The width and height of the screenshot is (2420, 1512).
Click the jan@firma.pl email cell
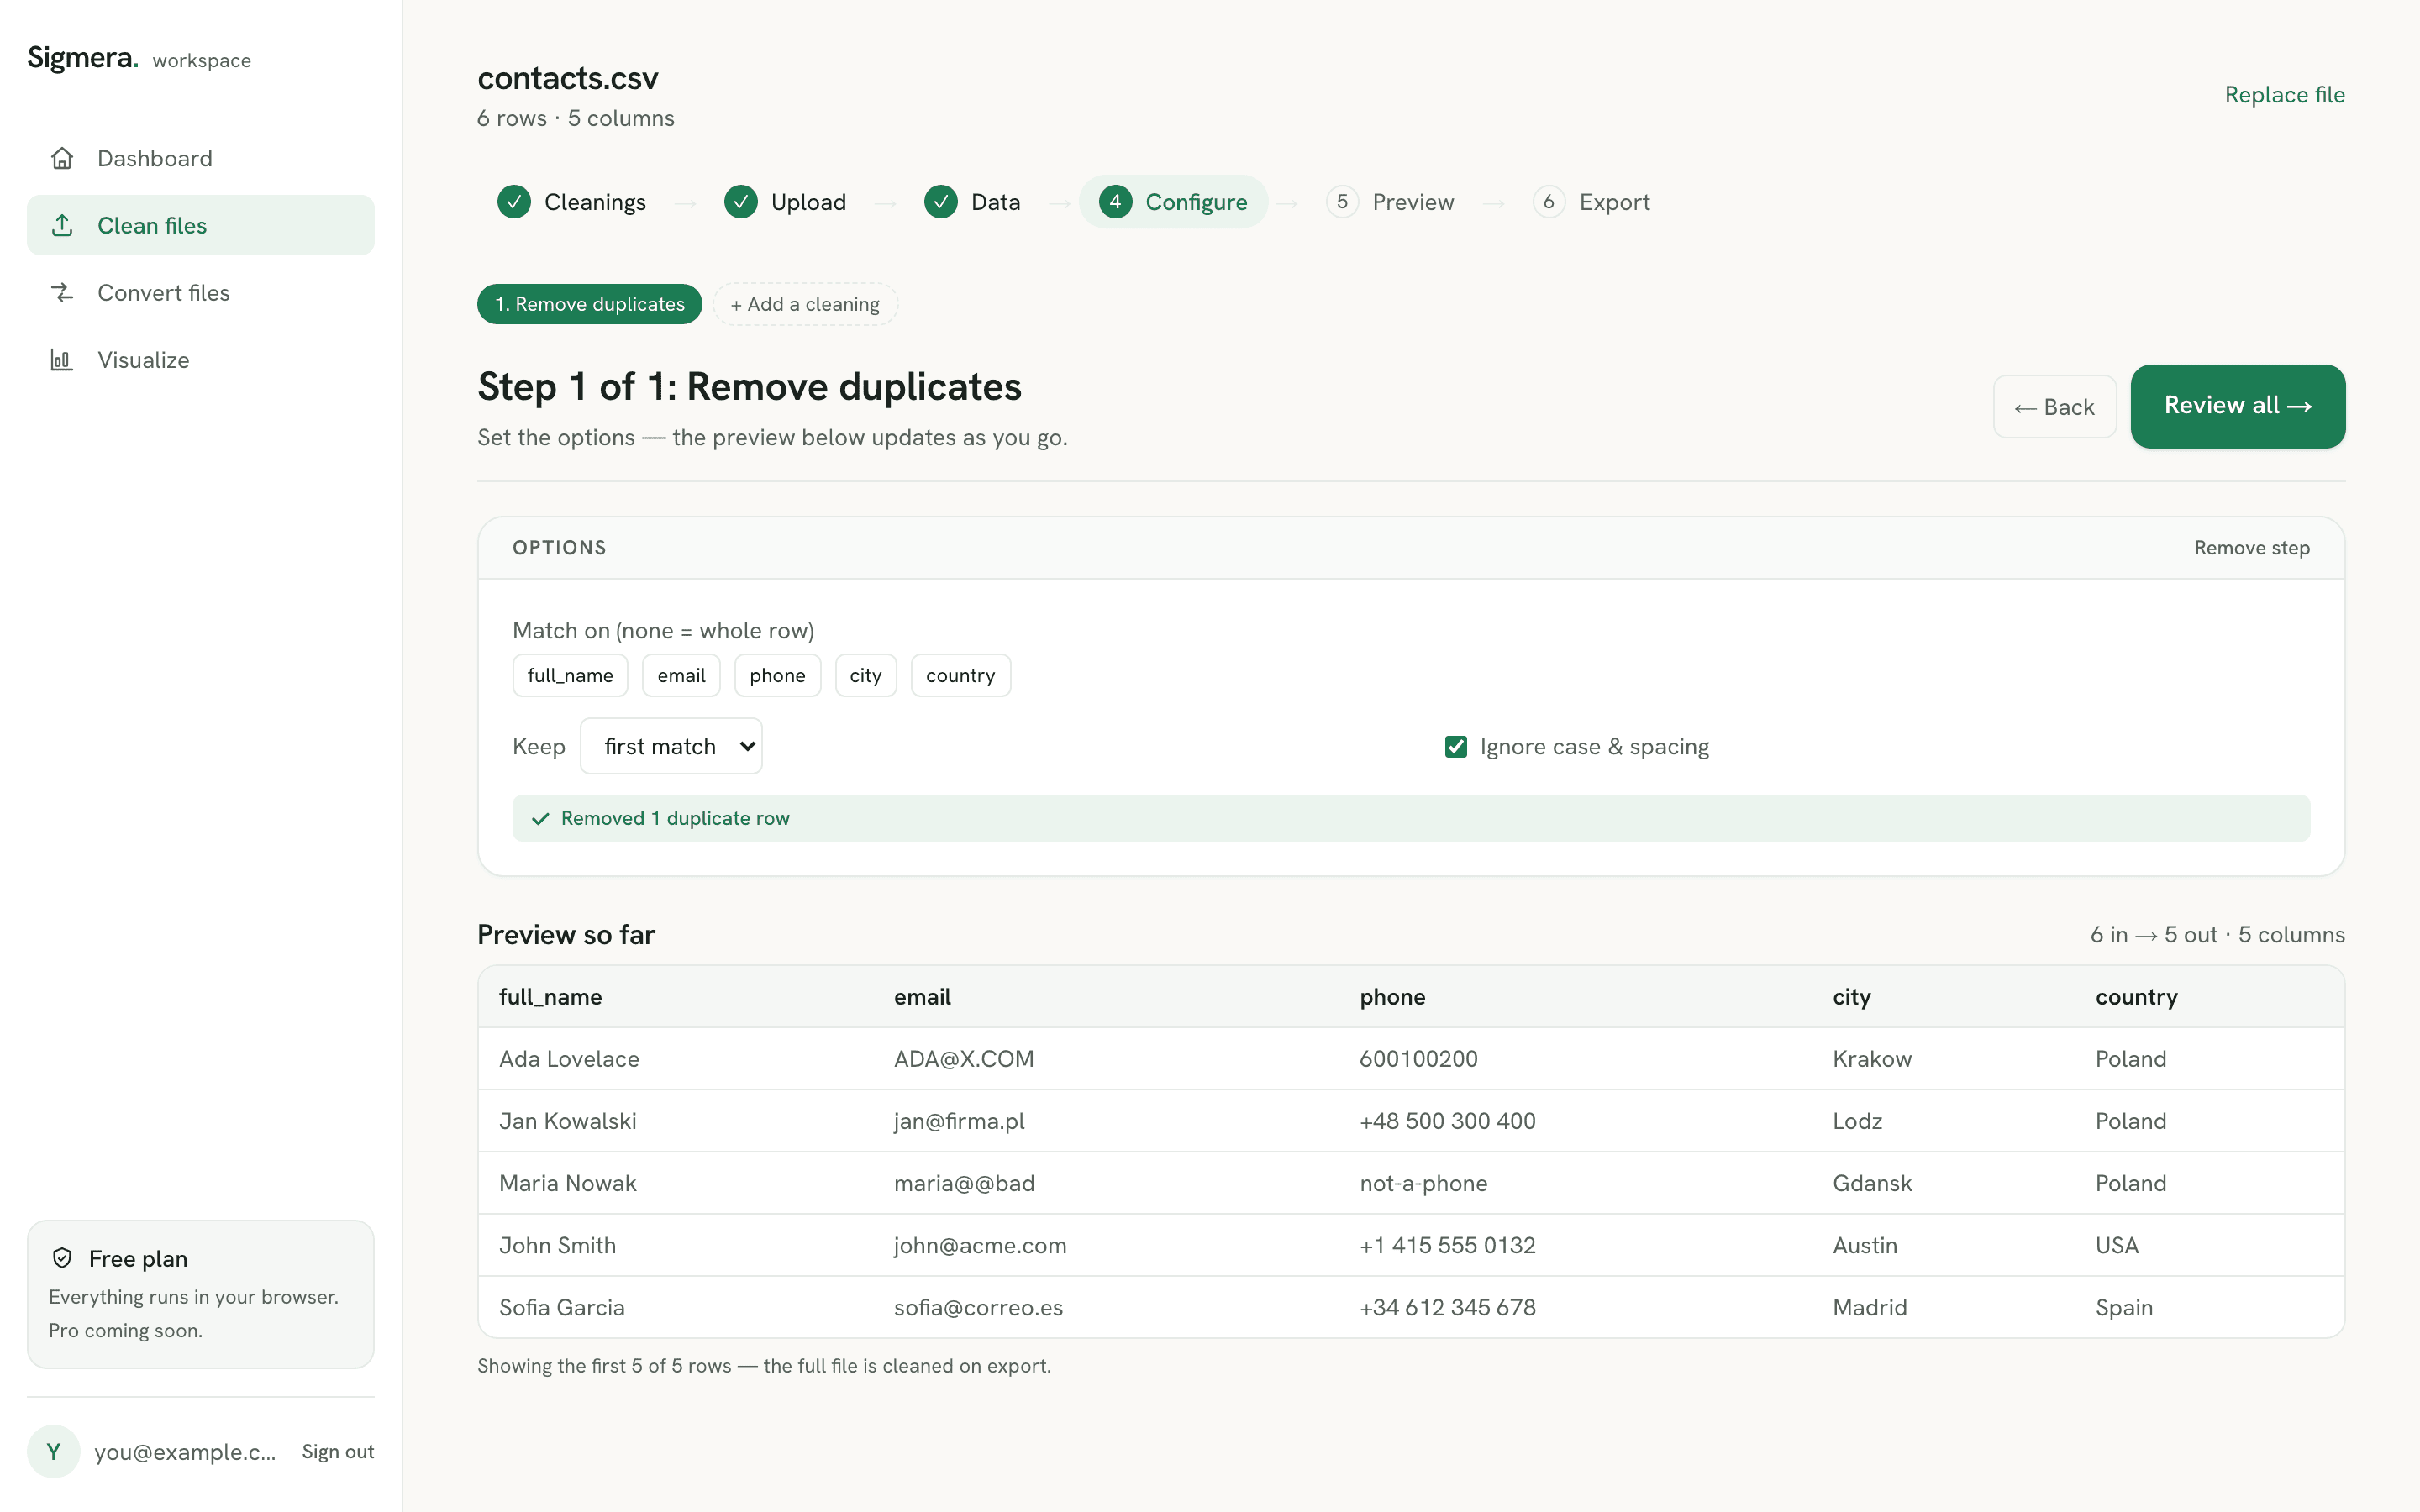click(959, 1120)
